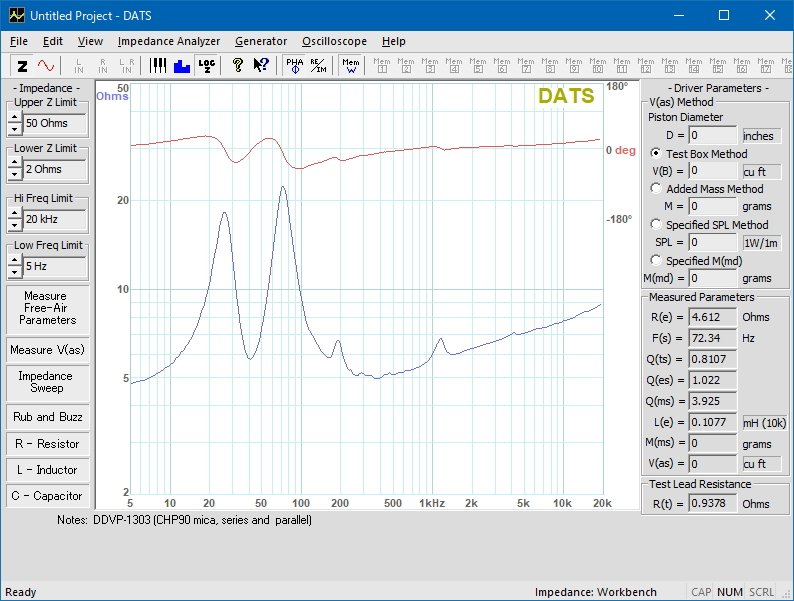
Task: Select the L IN input icon
Action: [78, 66]
